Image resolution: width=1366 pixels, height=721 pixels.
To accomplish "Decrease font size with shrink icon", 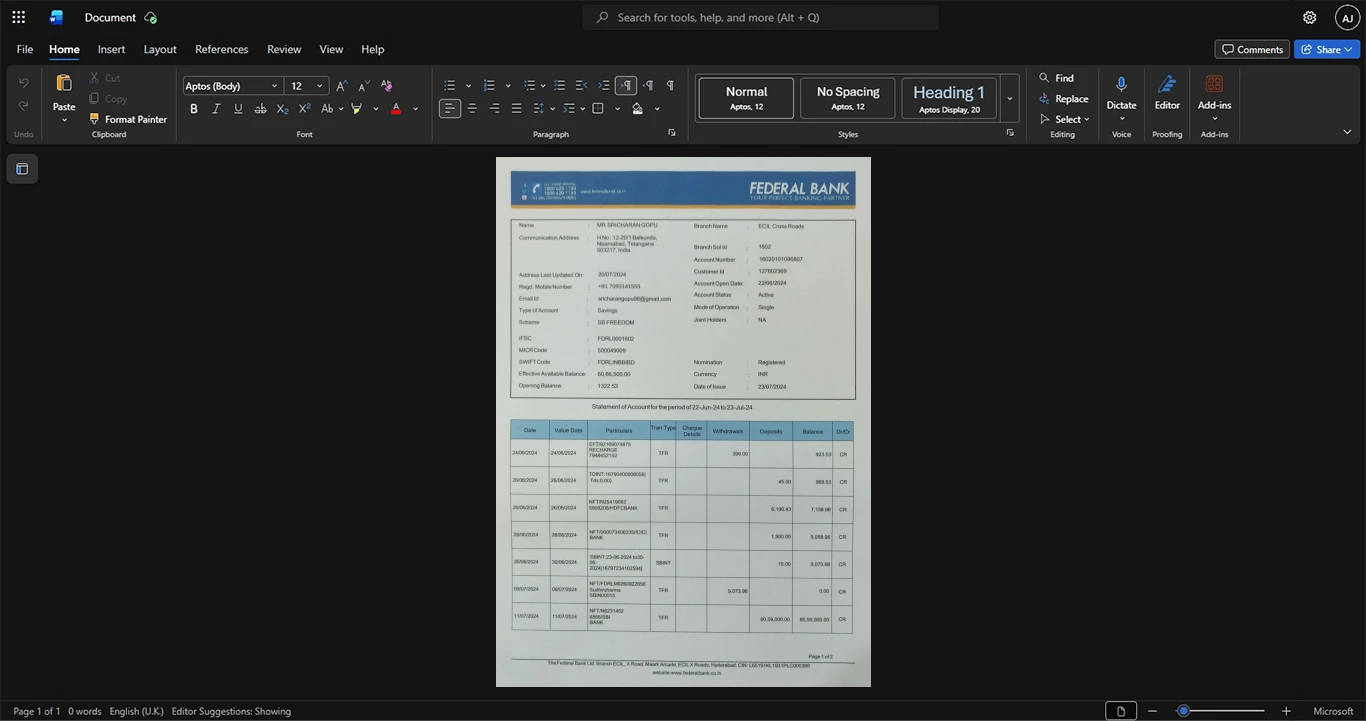I will [364, 86].
